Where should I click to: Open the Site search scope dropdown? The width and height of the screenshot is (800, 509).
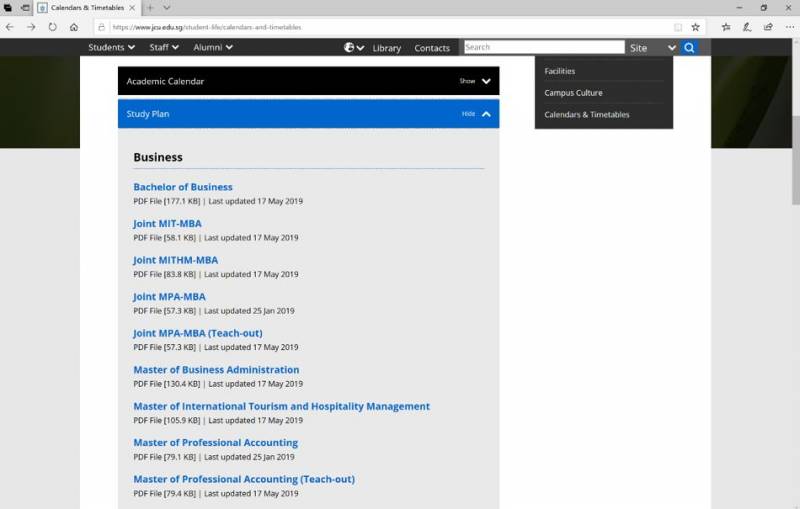point(652,47)
